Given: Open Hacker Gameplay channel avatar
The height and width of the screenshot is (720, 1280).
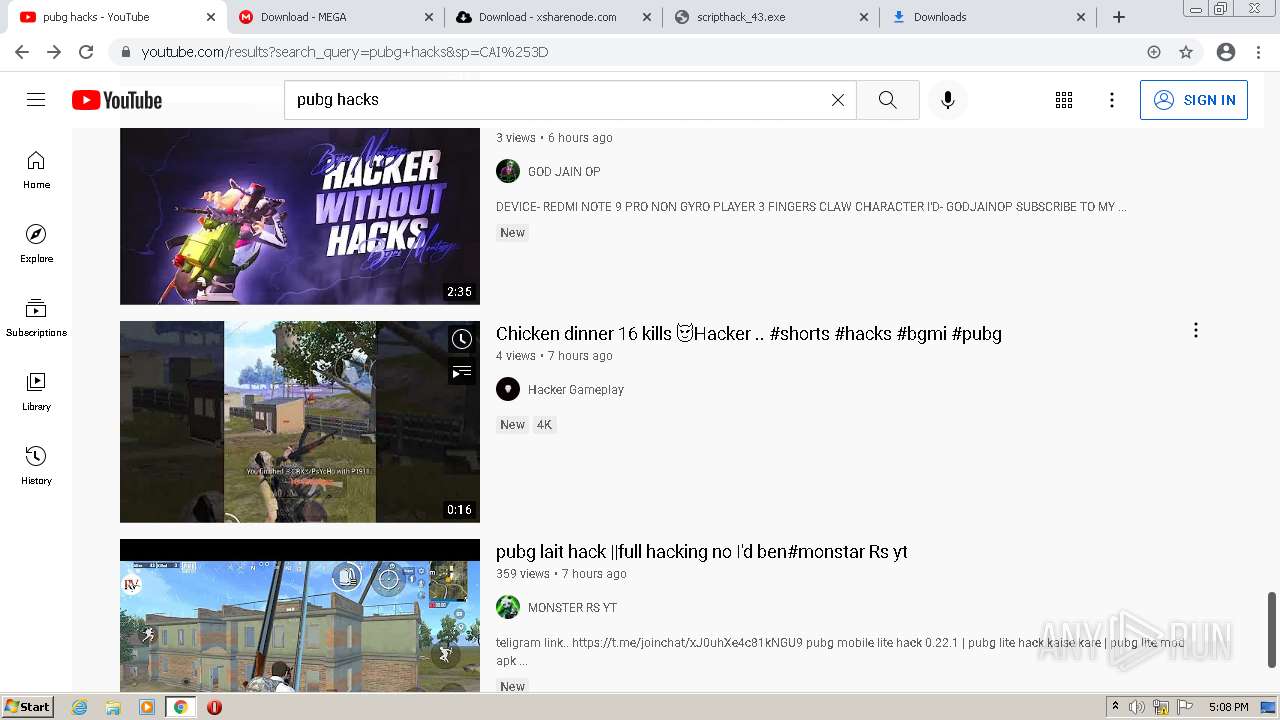Looking at the screenshot, I should tap(508, 389).
